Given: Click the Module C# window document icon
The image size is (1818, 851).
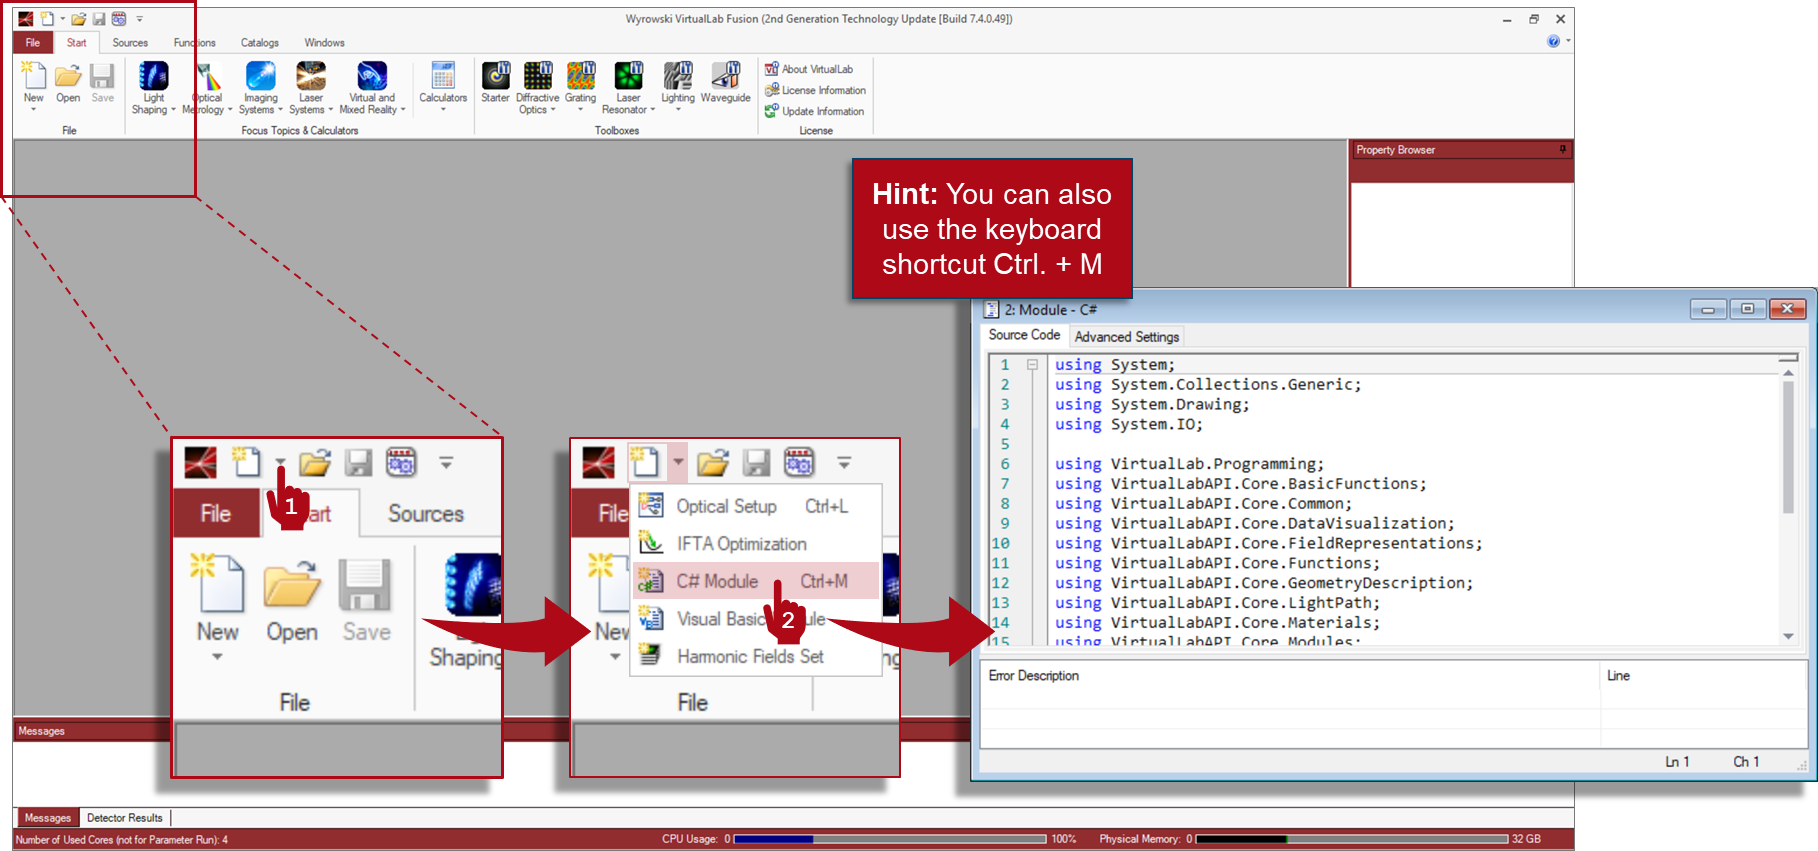Looking at the screenshot, I should point(991,310).
